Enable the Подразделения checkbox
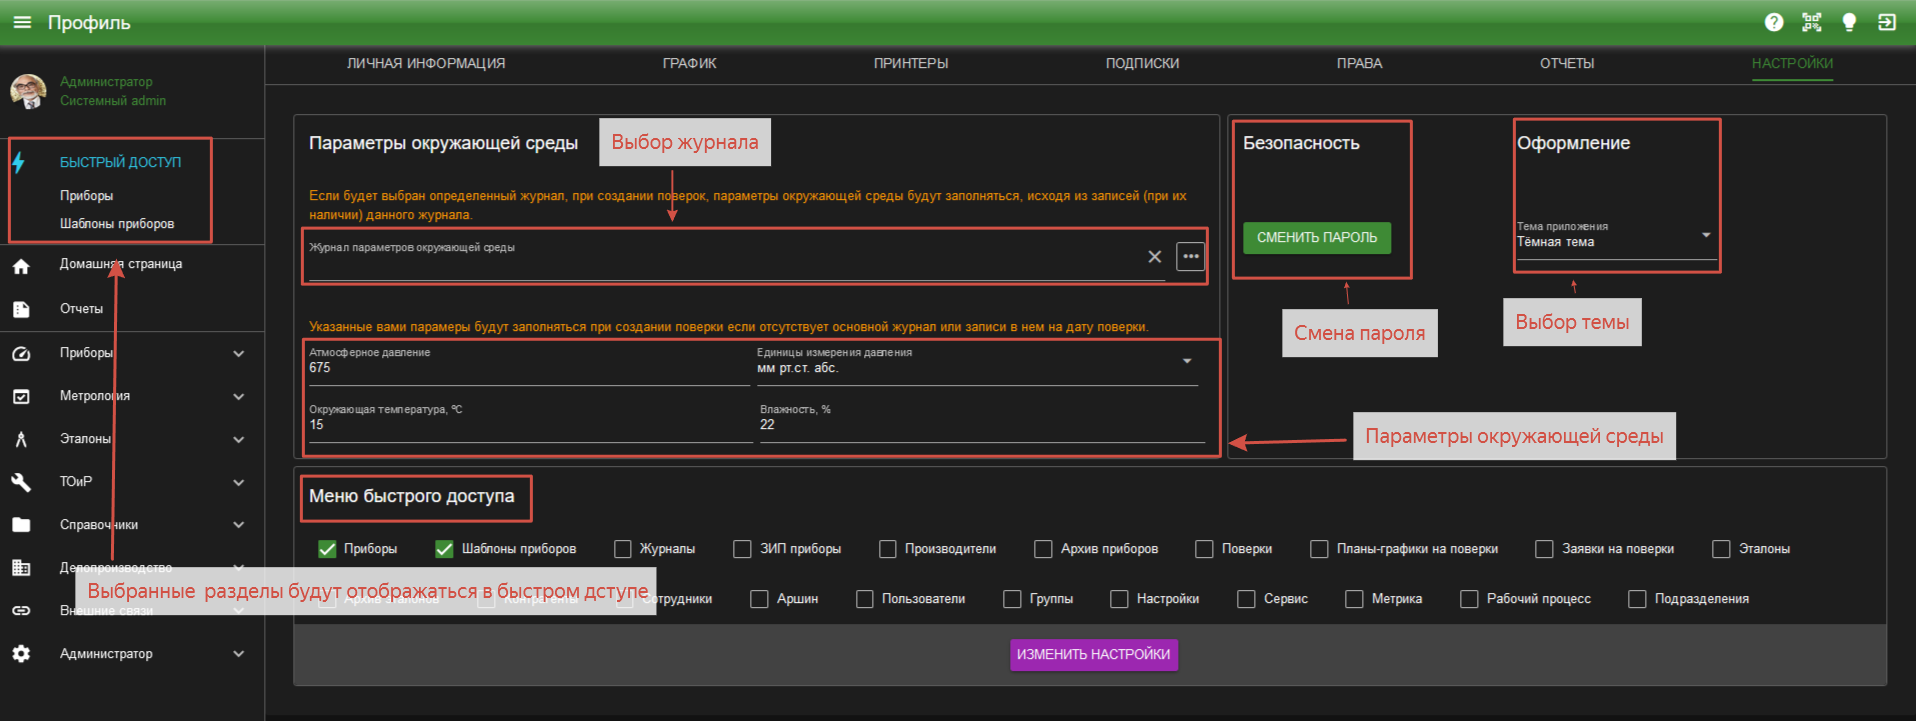1916x721 pixels. tap(1637, 599)
